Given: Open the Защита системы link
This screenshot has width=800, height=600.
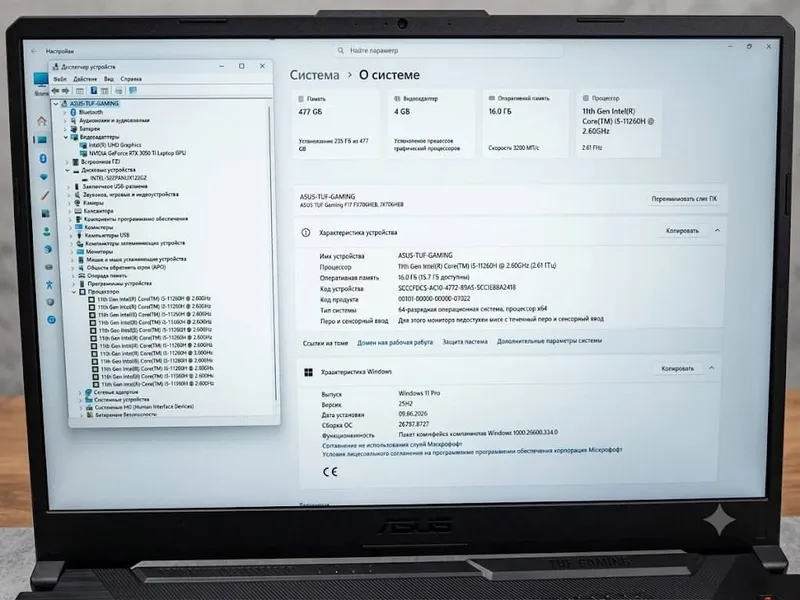Looking at the screenshot, I should click(465, 341).
